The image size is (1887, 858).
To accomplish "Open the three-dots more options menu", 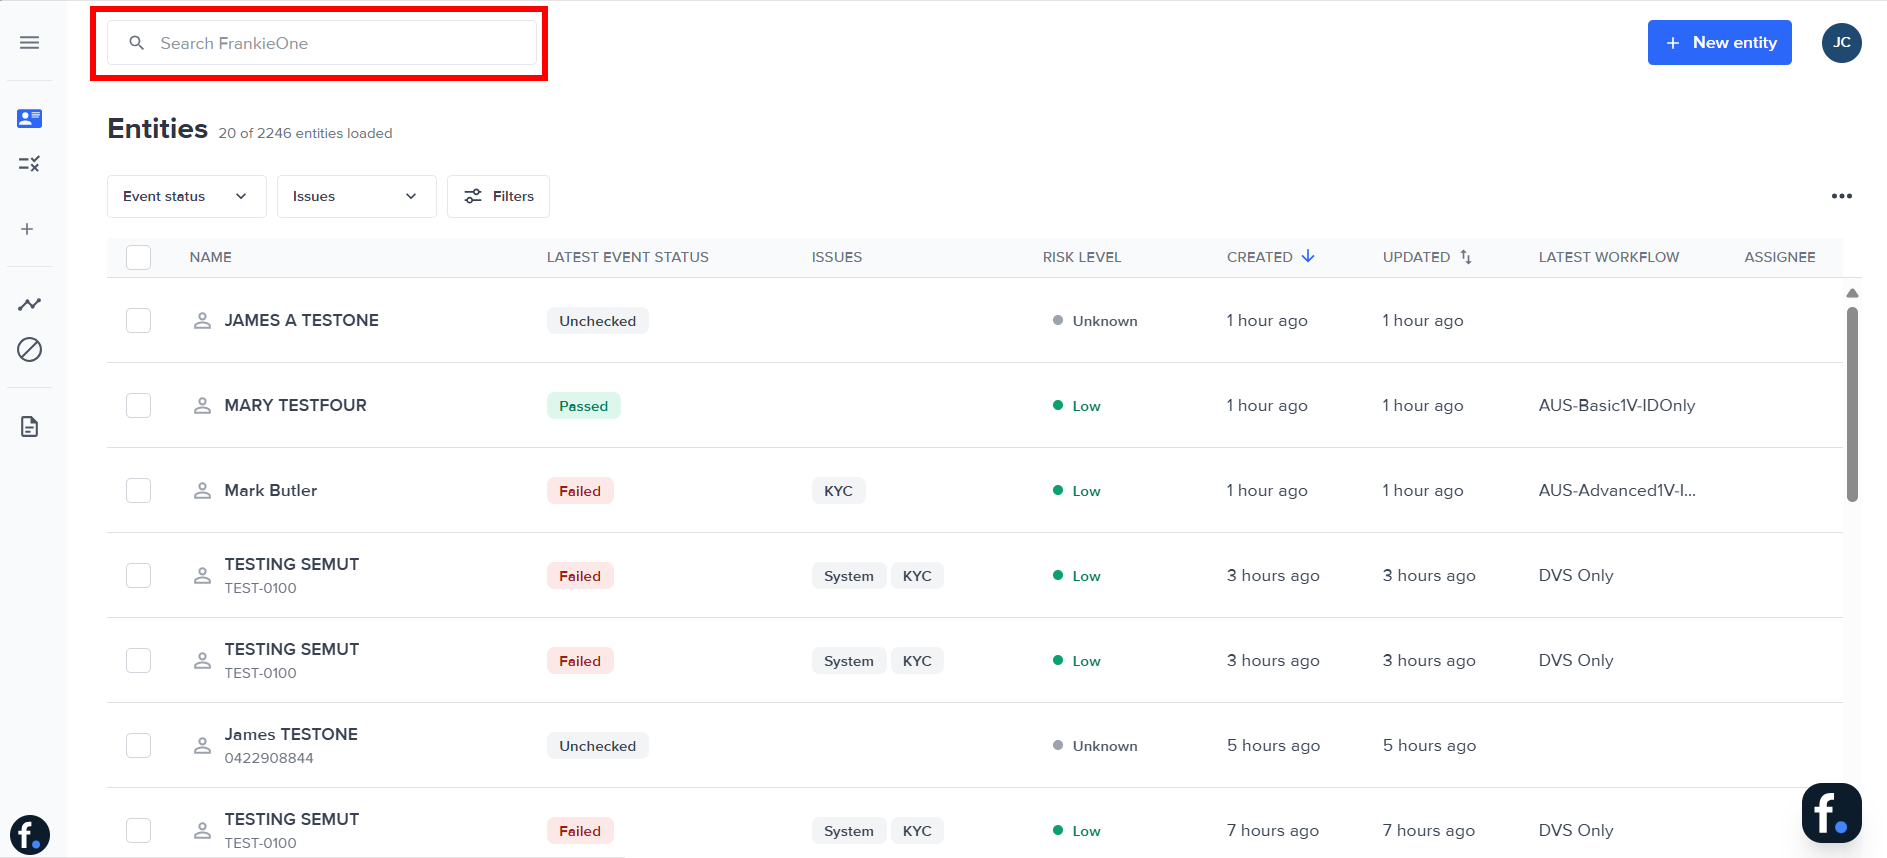I will click(1841, 196).
